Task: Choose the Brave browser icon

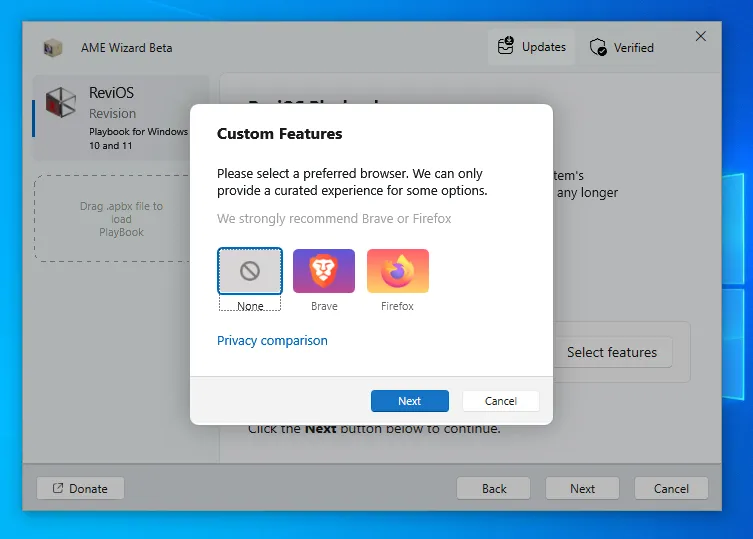Action: tap(324, 271)
